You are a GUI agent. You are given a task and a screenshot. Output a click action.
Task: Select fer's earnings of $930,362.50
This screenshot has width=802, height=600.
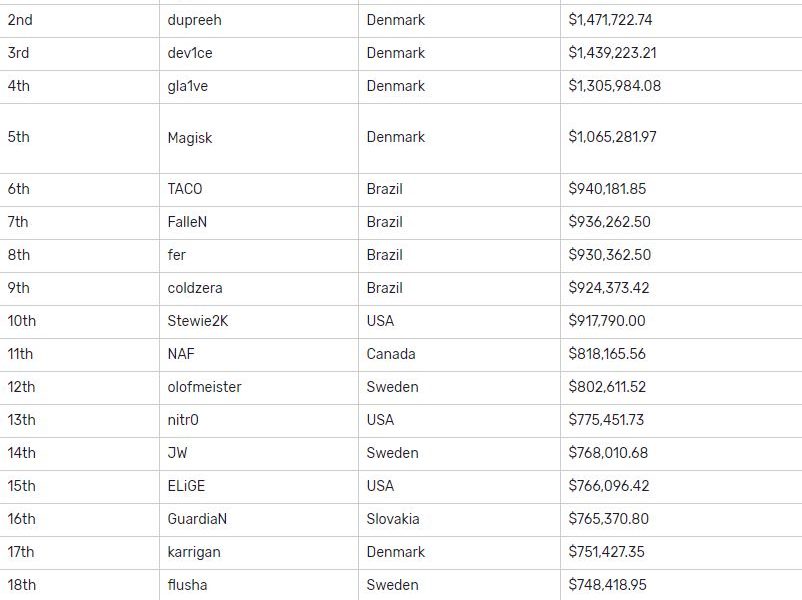point(609,255)
